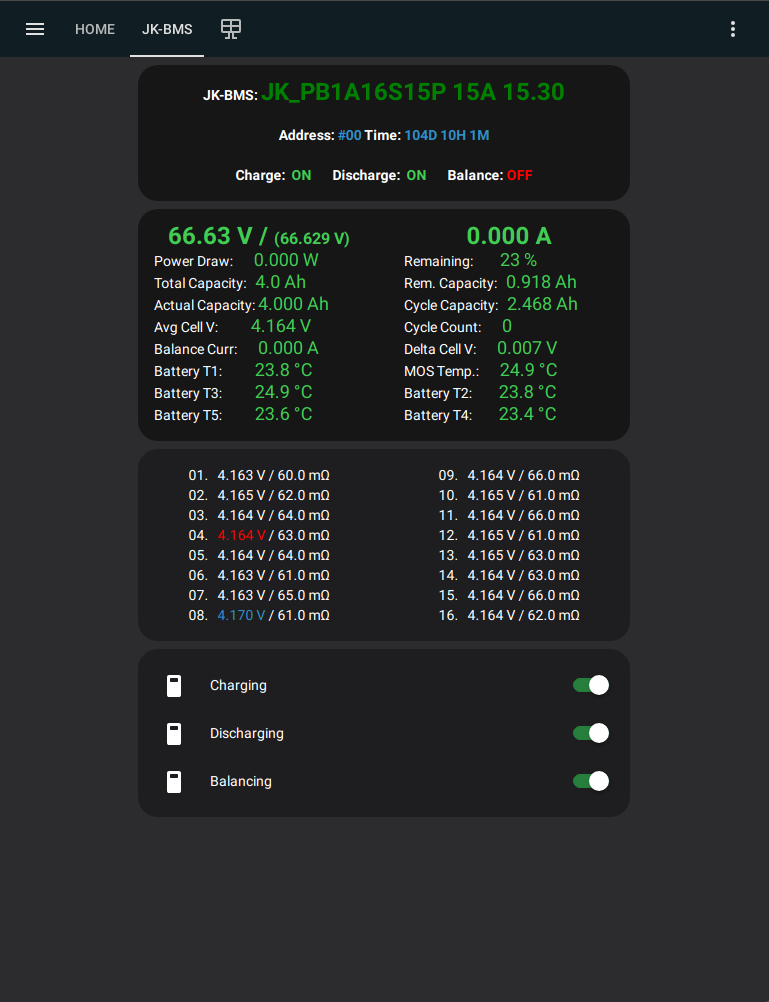Viewport: 769px width, 1002px height.
Task: Click the Balancing switch device icon
Action: pyautogui.click(x=174, y=782)
